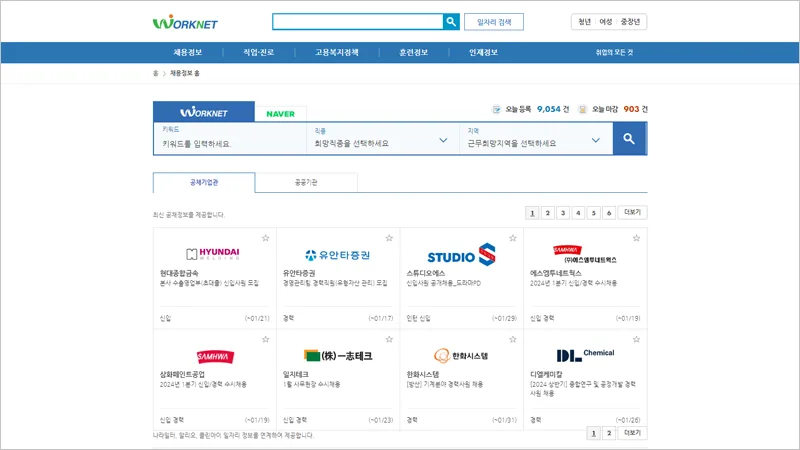Click the magnifier icon beside top search field
The height and width of the screenshot is (450, 800).
(x=451, y=21)
